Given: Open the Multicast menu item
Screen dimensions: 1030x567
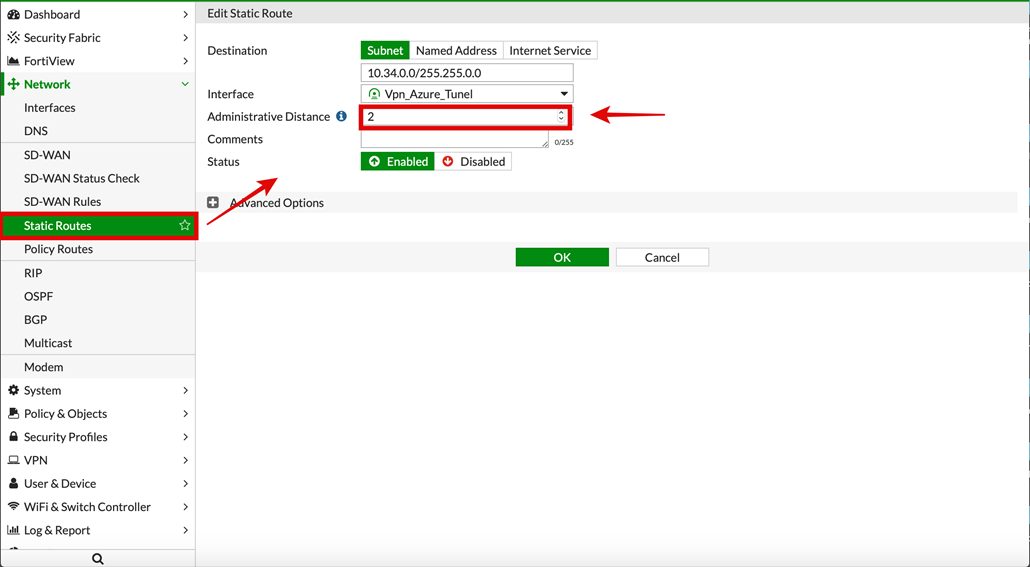Looking at the screenshot, I should pyautogui.click(x=99, y=343).
